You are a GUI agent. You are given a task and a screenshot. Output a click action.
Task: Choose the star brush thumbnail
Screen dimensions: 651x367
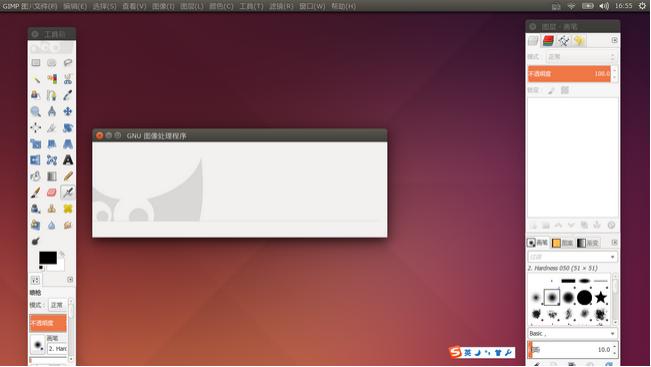click(x=600, y=297)
